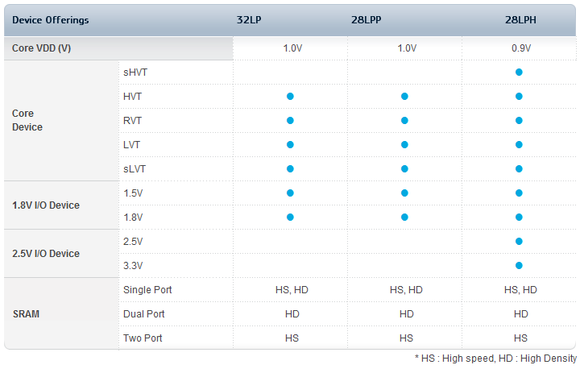Click Two Port HS under 28LPP

406,338
